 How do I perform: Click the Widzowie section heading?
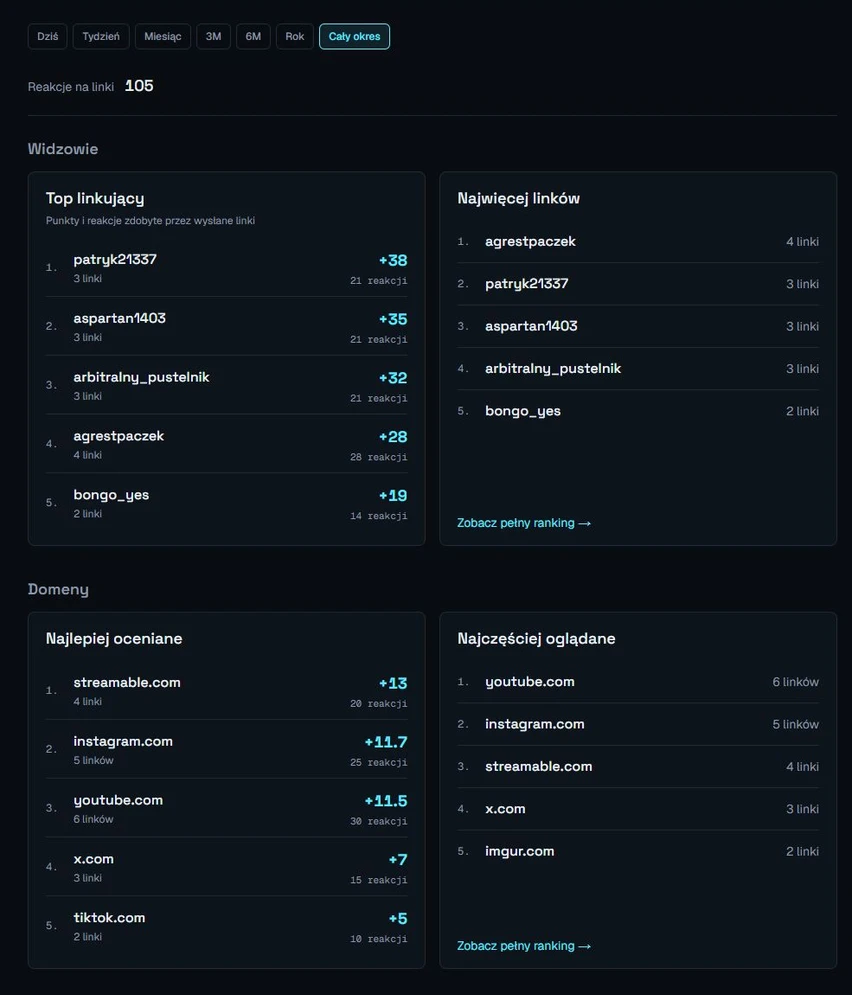coord(63,149)
